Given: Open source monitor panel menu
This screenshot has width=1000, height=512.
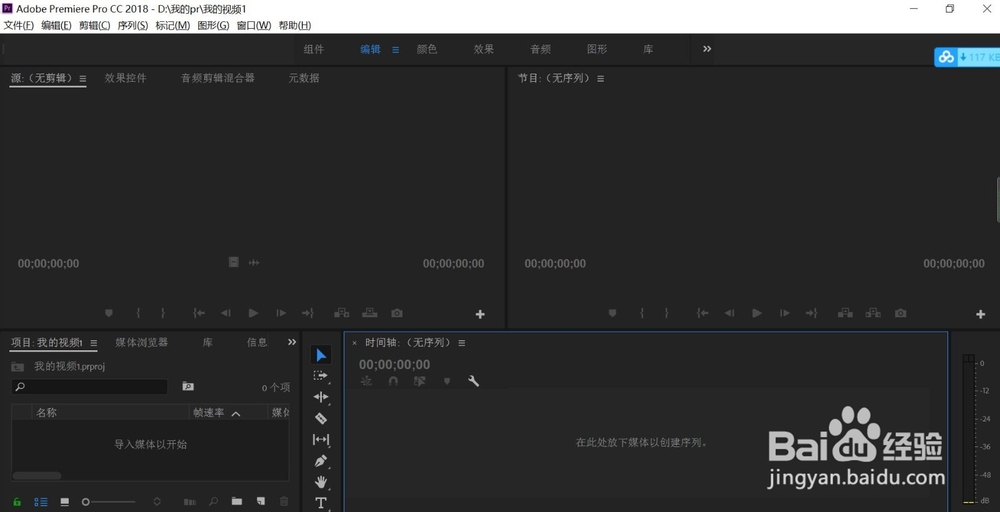Looking at the screenshot, I should [x=83, y=78].
